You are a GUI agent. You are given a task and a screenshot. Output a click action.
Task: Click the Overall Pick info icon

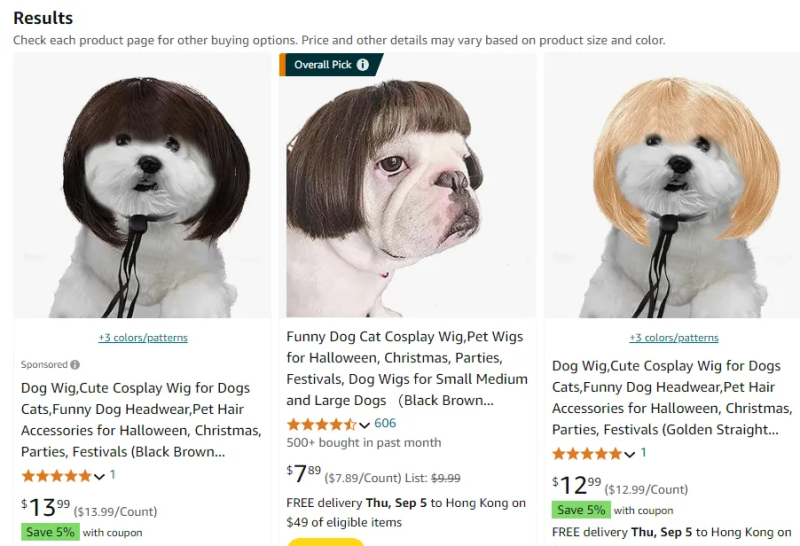click(x=363, y=65)
